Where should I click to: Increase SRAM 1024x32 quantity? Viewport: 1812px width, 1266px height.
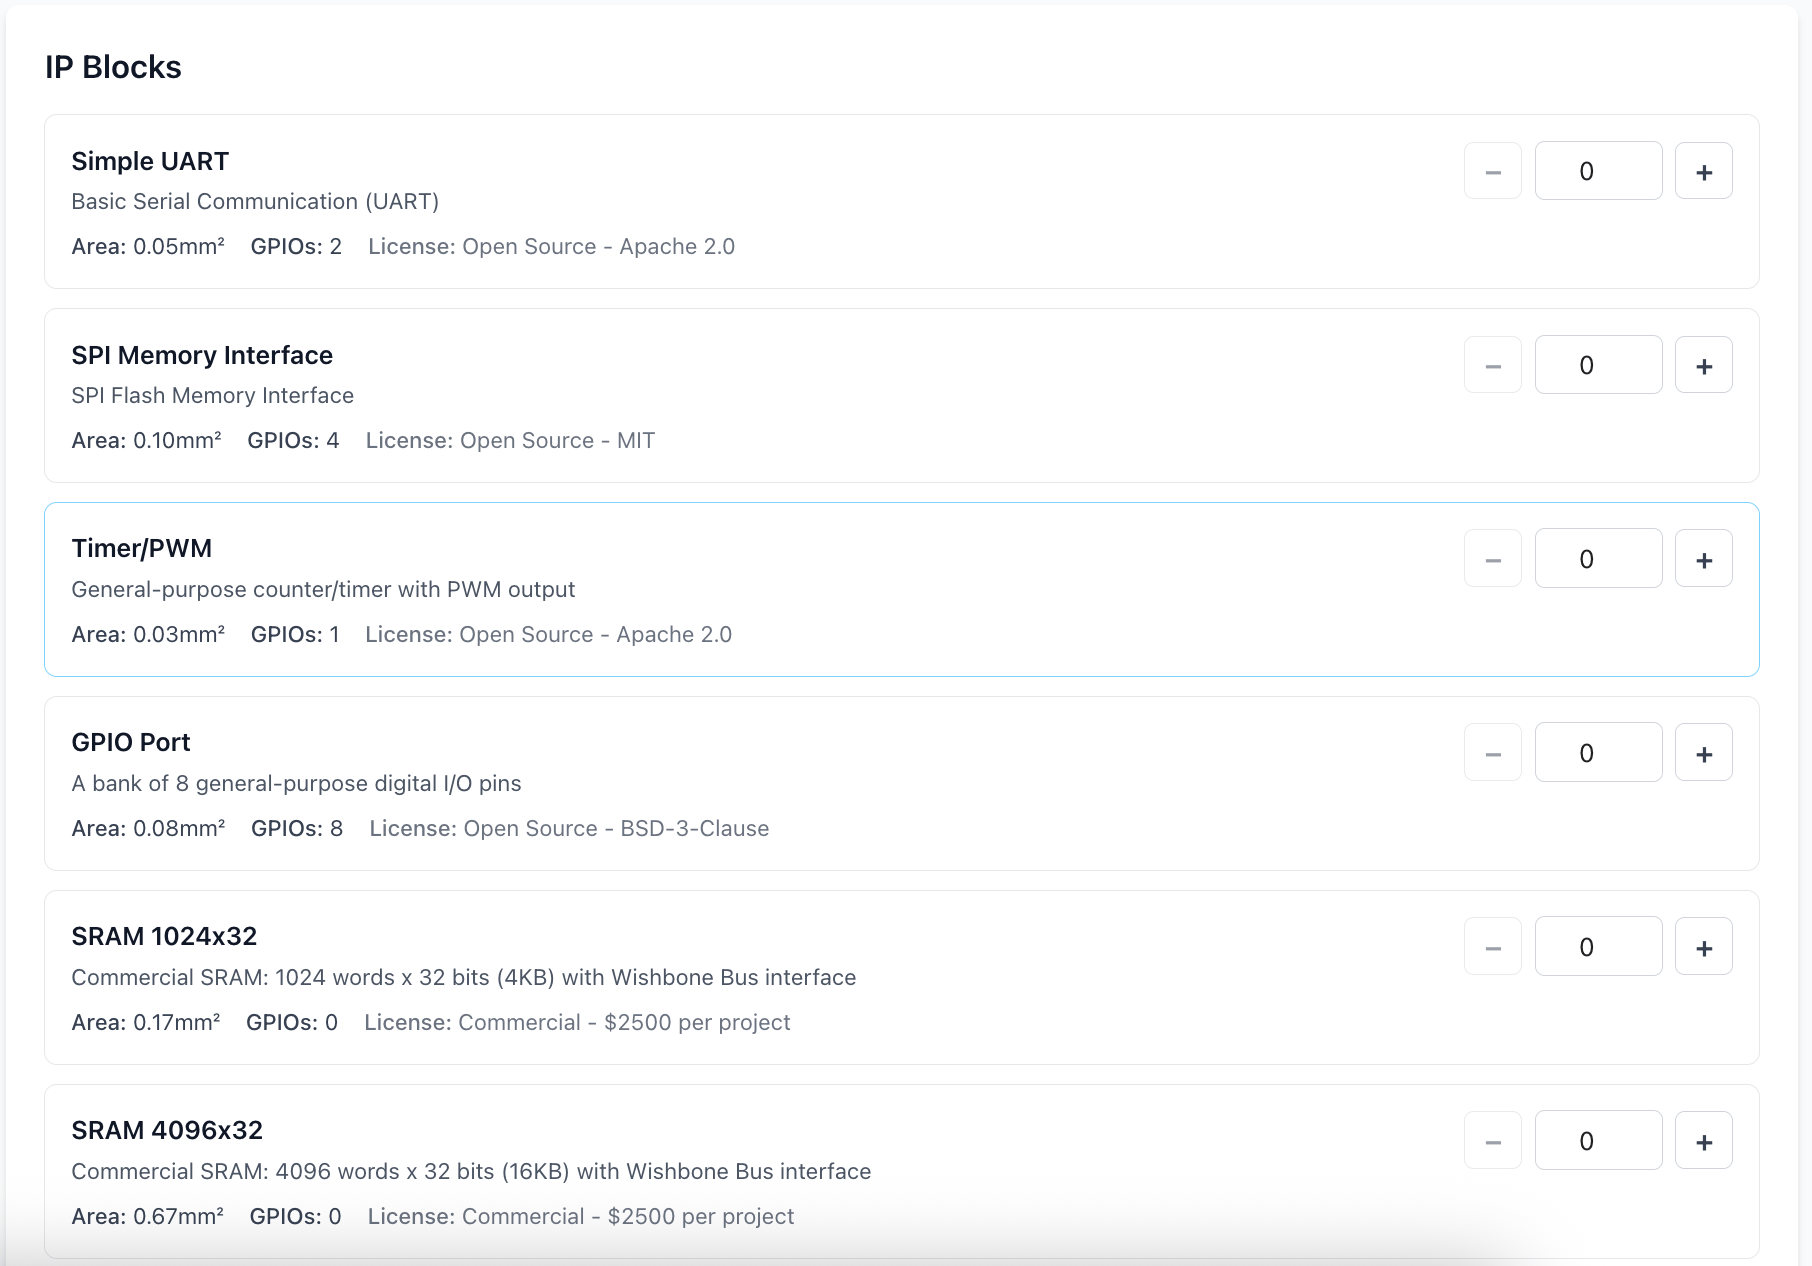tap(1703, 948)
